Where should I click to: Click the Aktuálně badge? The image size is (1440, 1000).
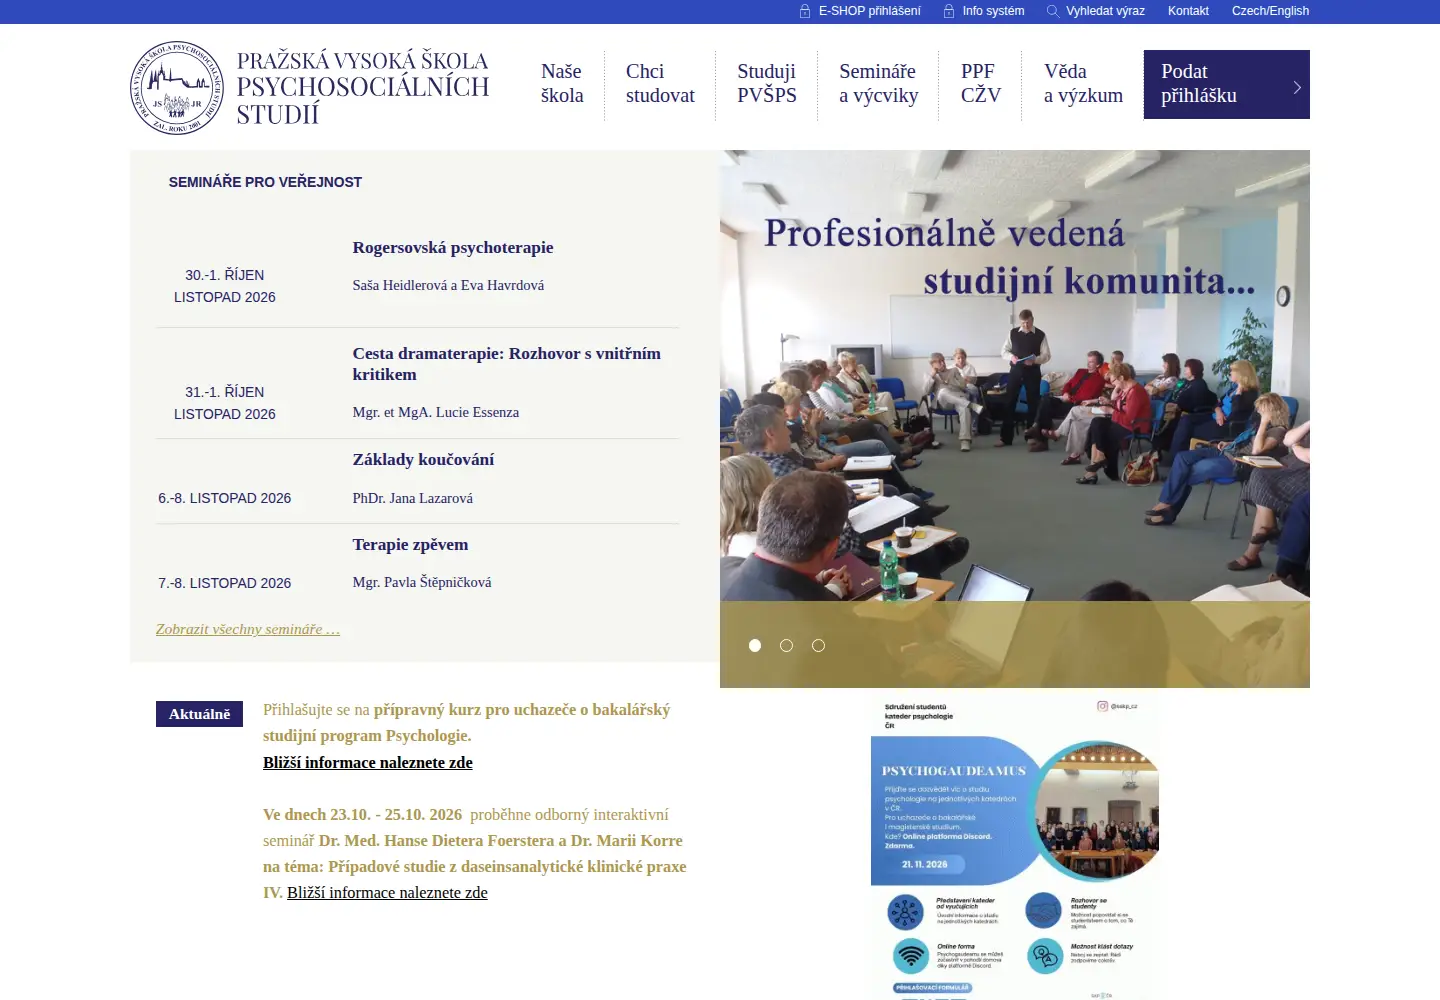(199, 714)
